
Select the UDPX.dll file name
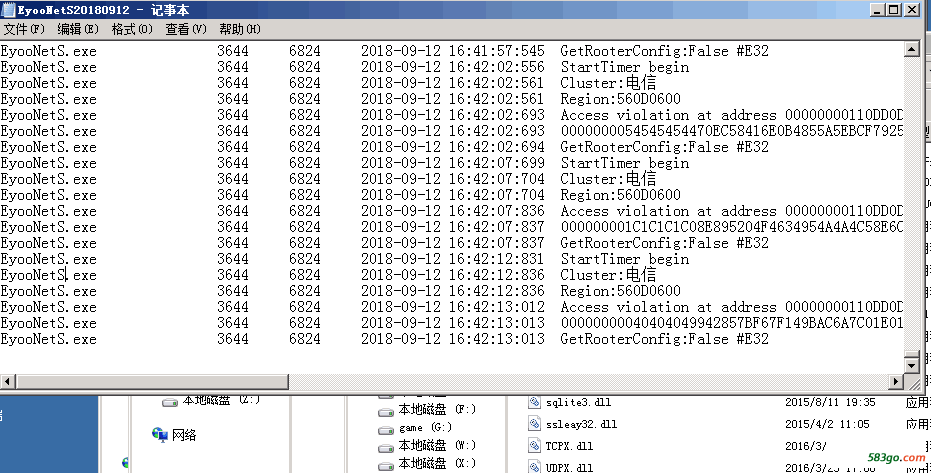point(570,467)
